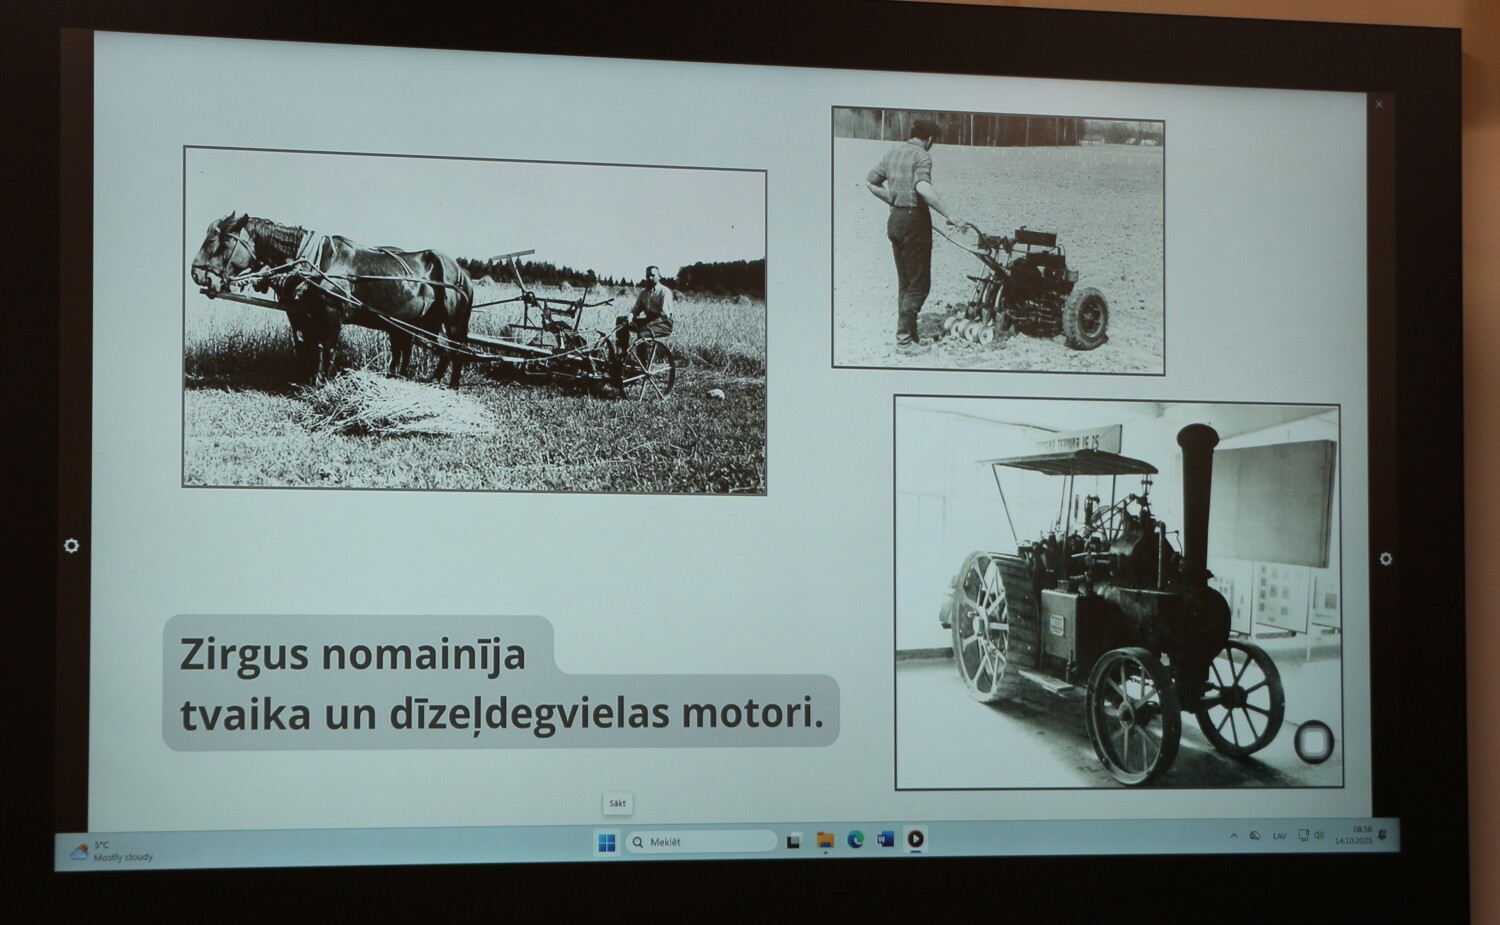Change the LAV input language
This screenshot has width=1500, height=925.
click(1280, 836)
